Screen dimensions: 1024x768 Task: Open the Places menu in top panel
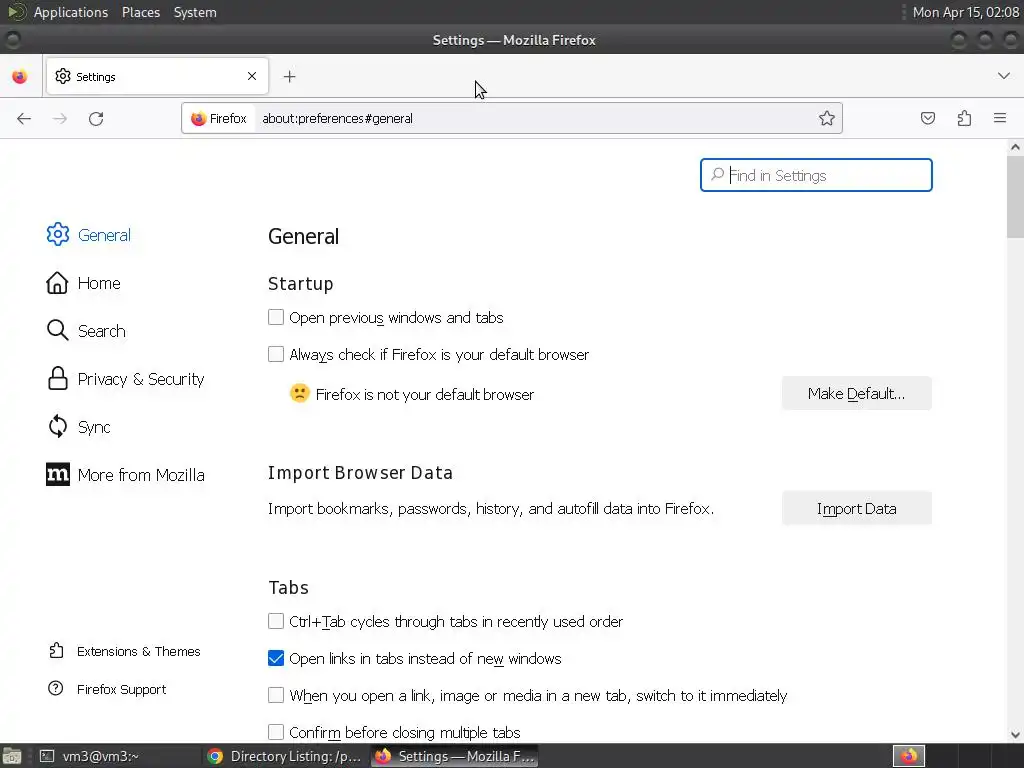[141, 12]
